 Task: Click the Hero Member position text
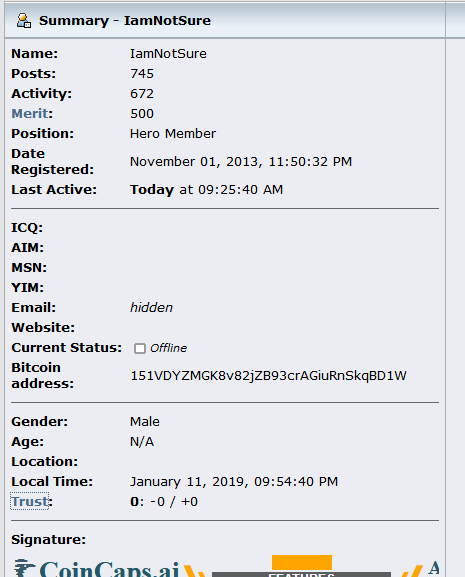[173, 134]
